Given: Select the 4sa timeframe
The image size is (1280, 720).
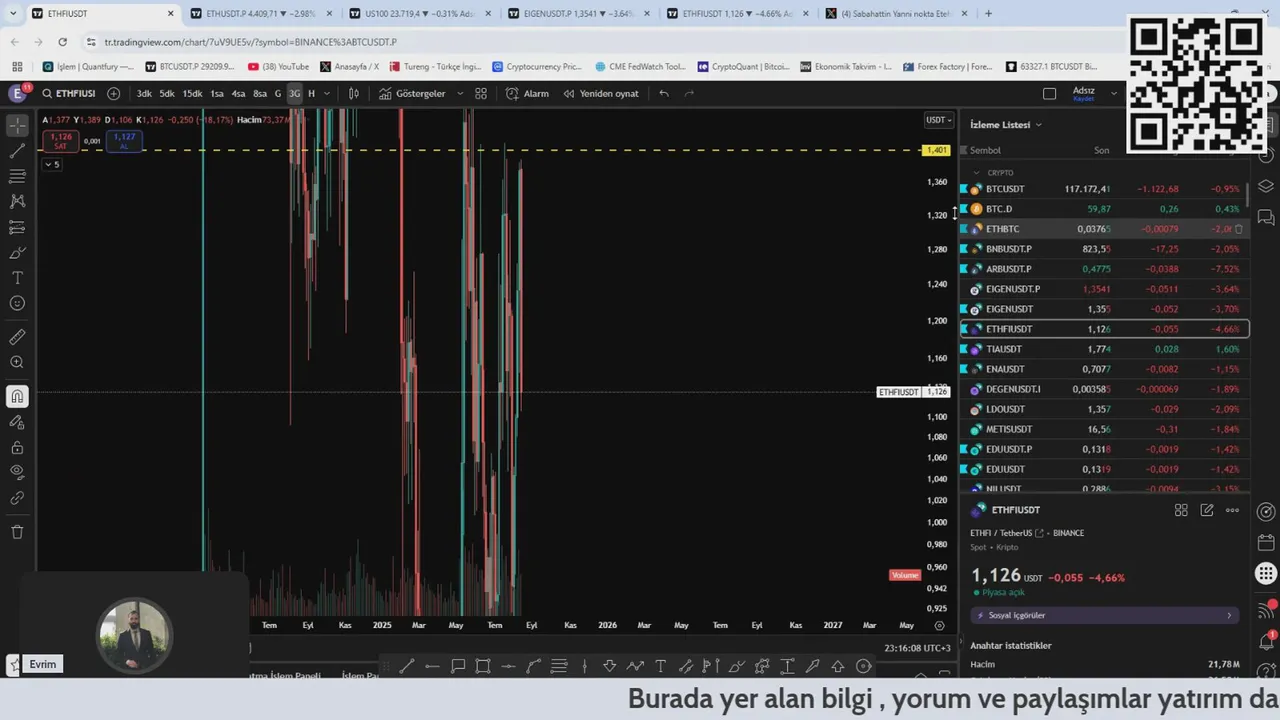Looking at the screenshot, I should point(238,93).
